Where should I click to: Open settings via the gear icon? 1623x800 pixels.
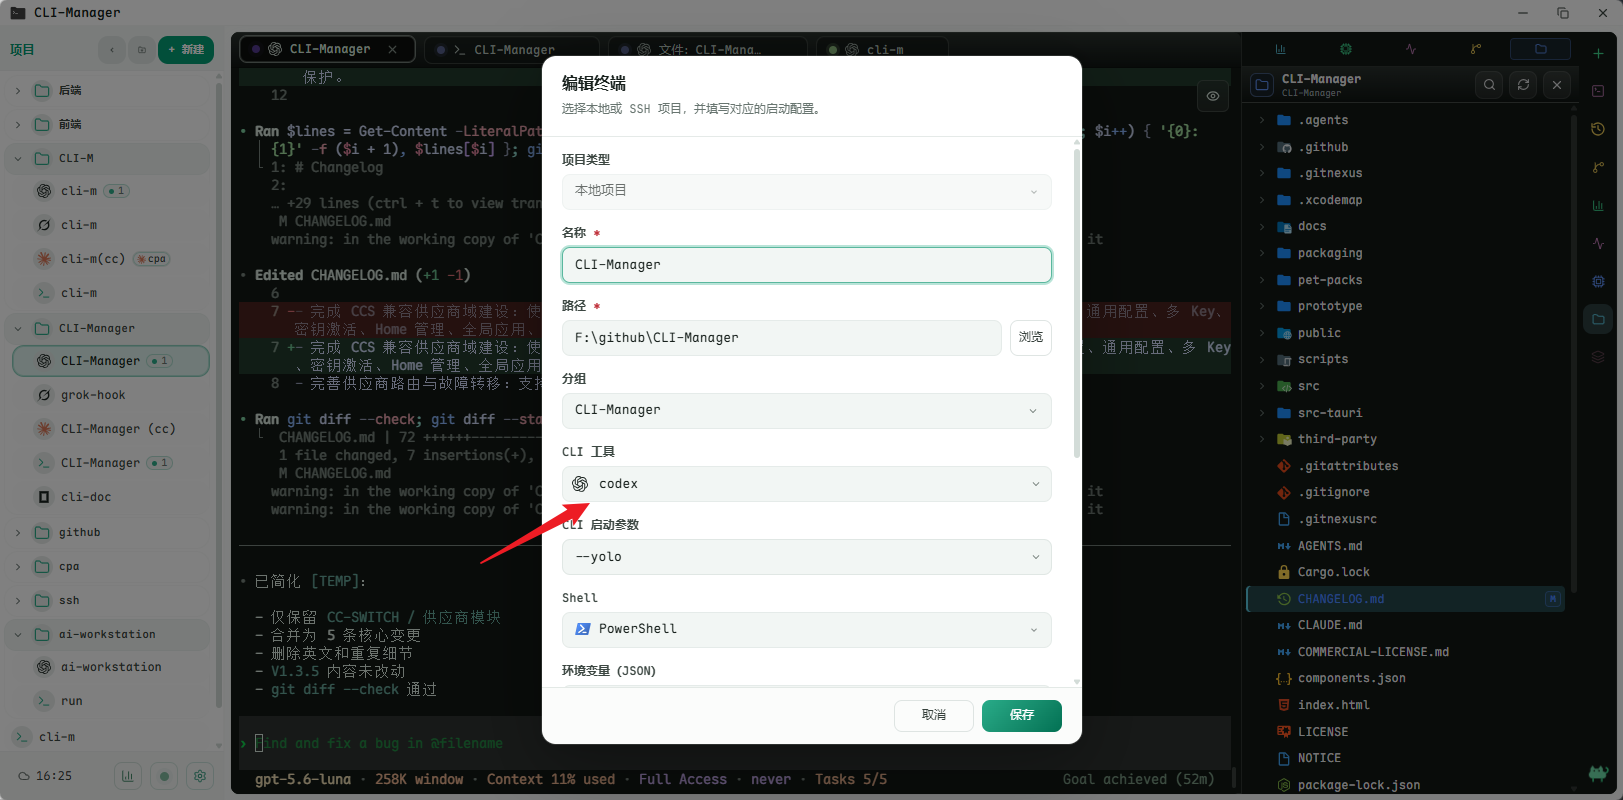tap(200, 776)
